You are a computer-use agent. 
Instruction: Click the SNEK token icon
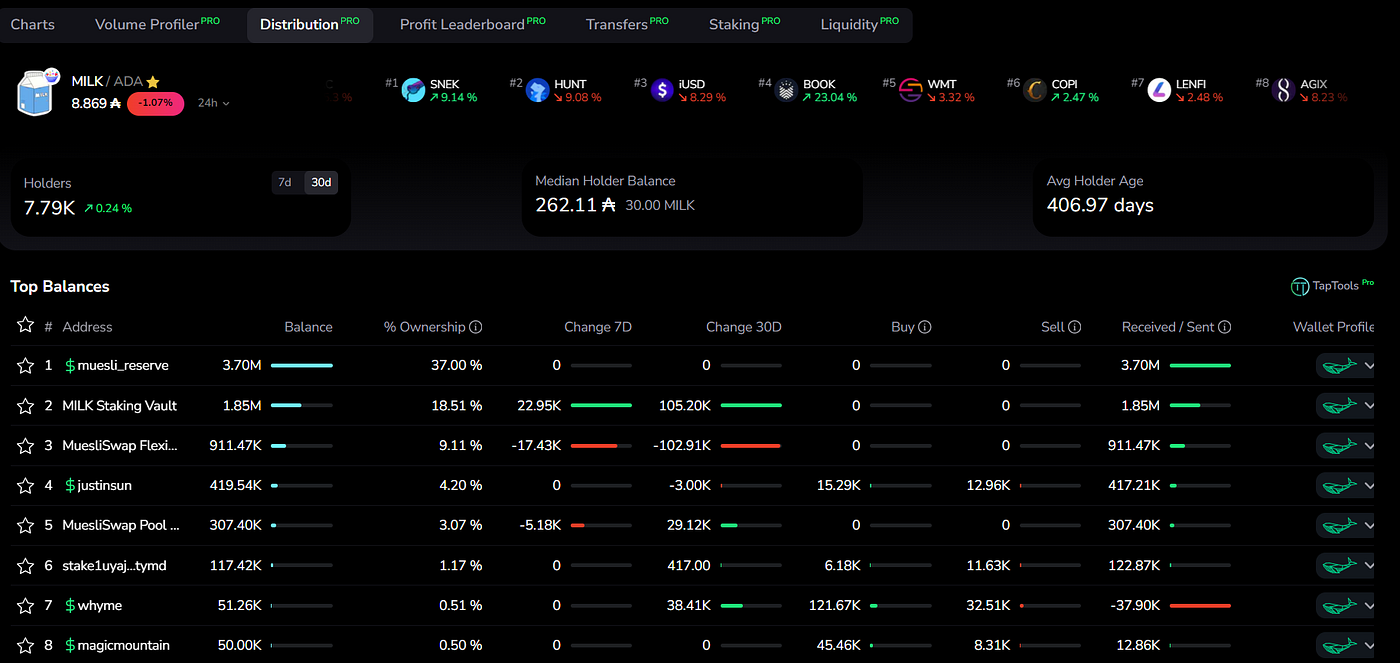coord(413,90)
